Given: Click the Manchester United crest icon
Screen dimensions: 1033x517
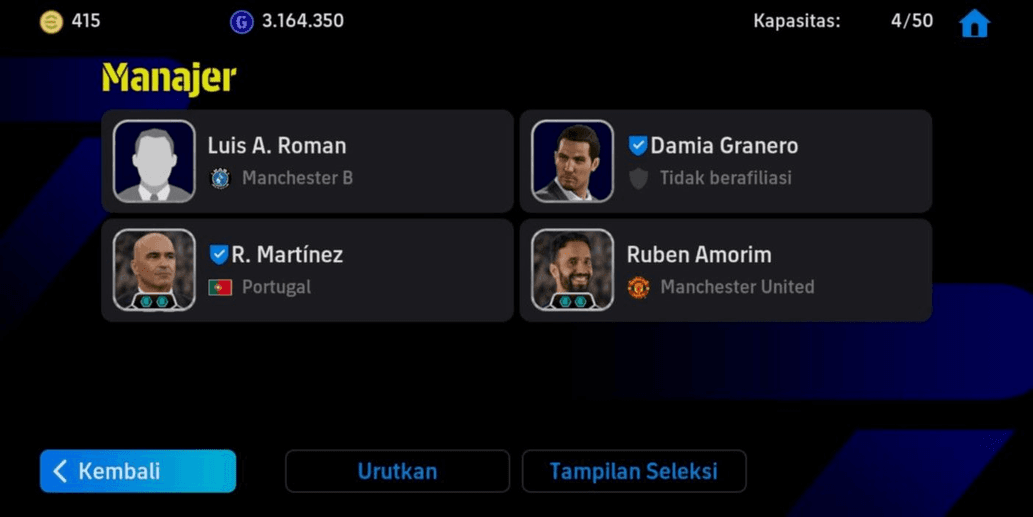Looking at the screenshot, I should (638, 287).
